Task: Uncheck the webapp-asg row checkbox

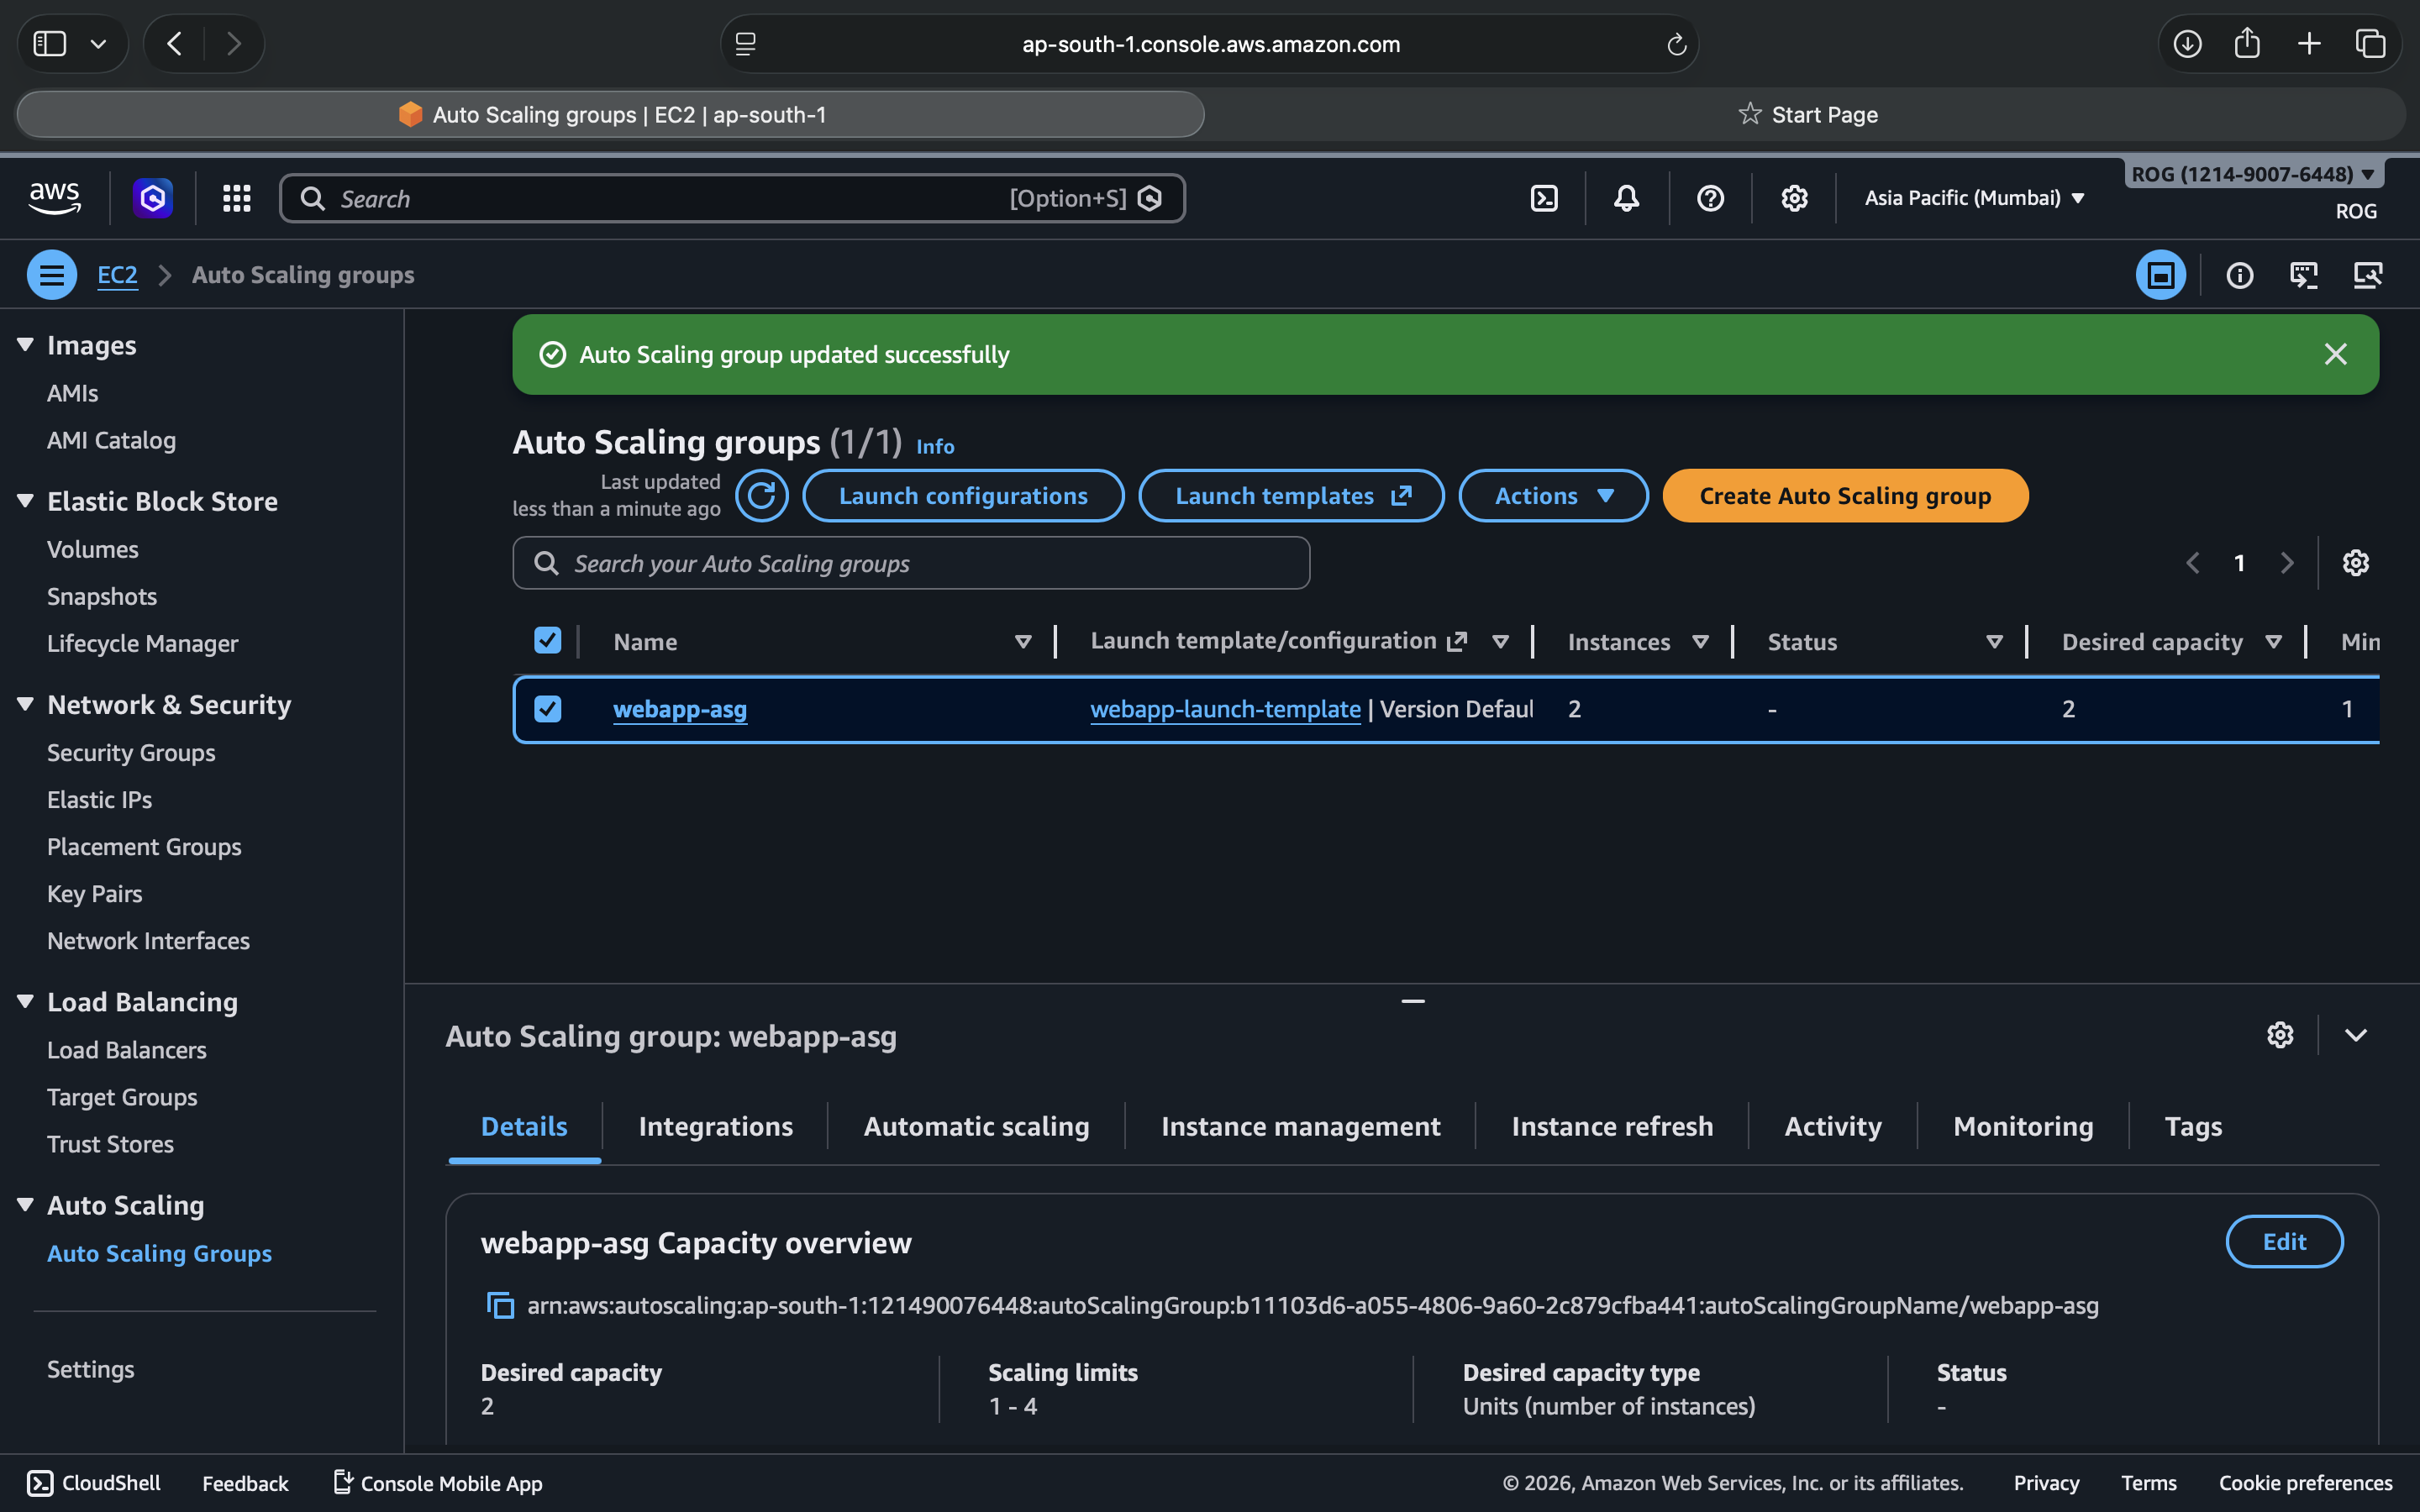Action: [548, 709]
